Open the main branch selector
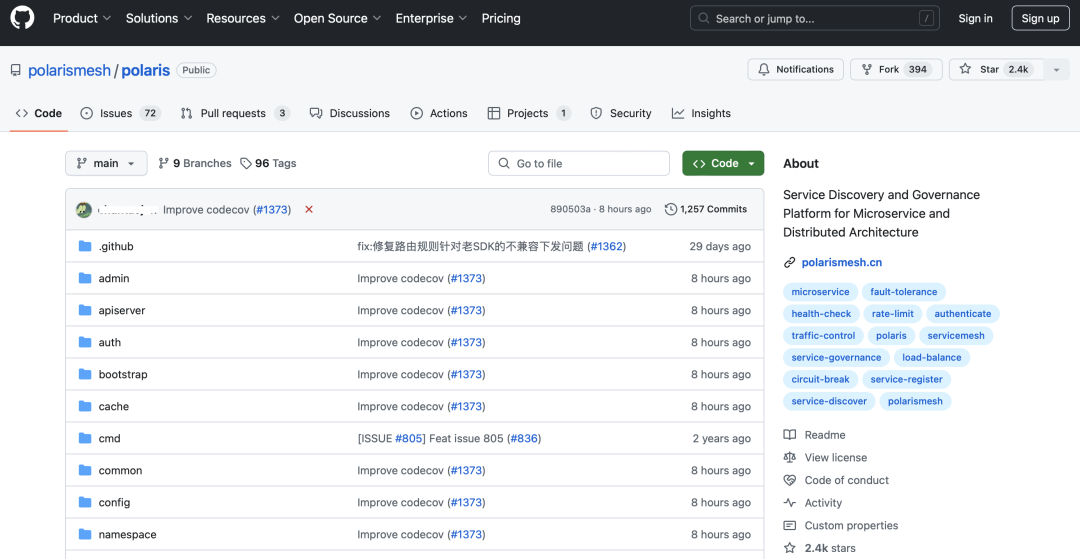This screenshot has height=559, width=1080. (106, 163)
